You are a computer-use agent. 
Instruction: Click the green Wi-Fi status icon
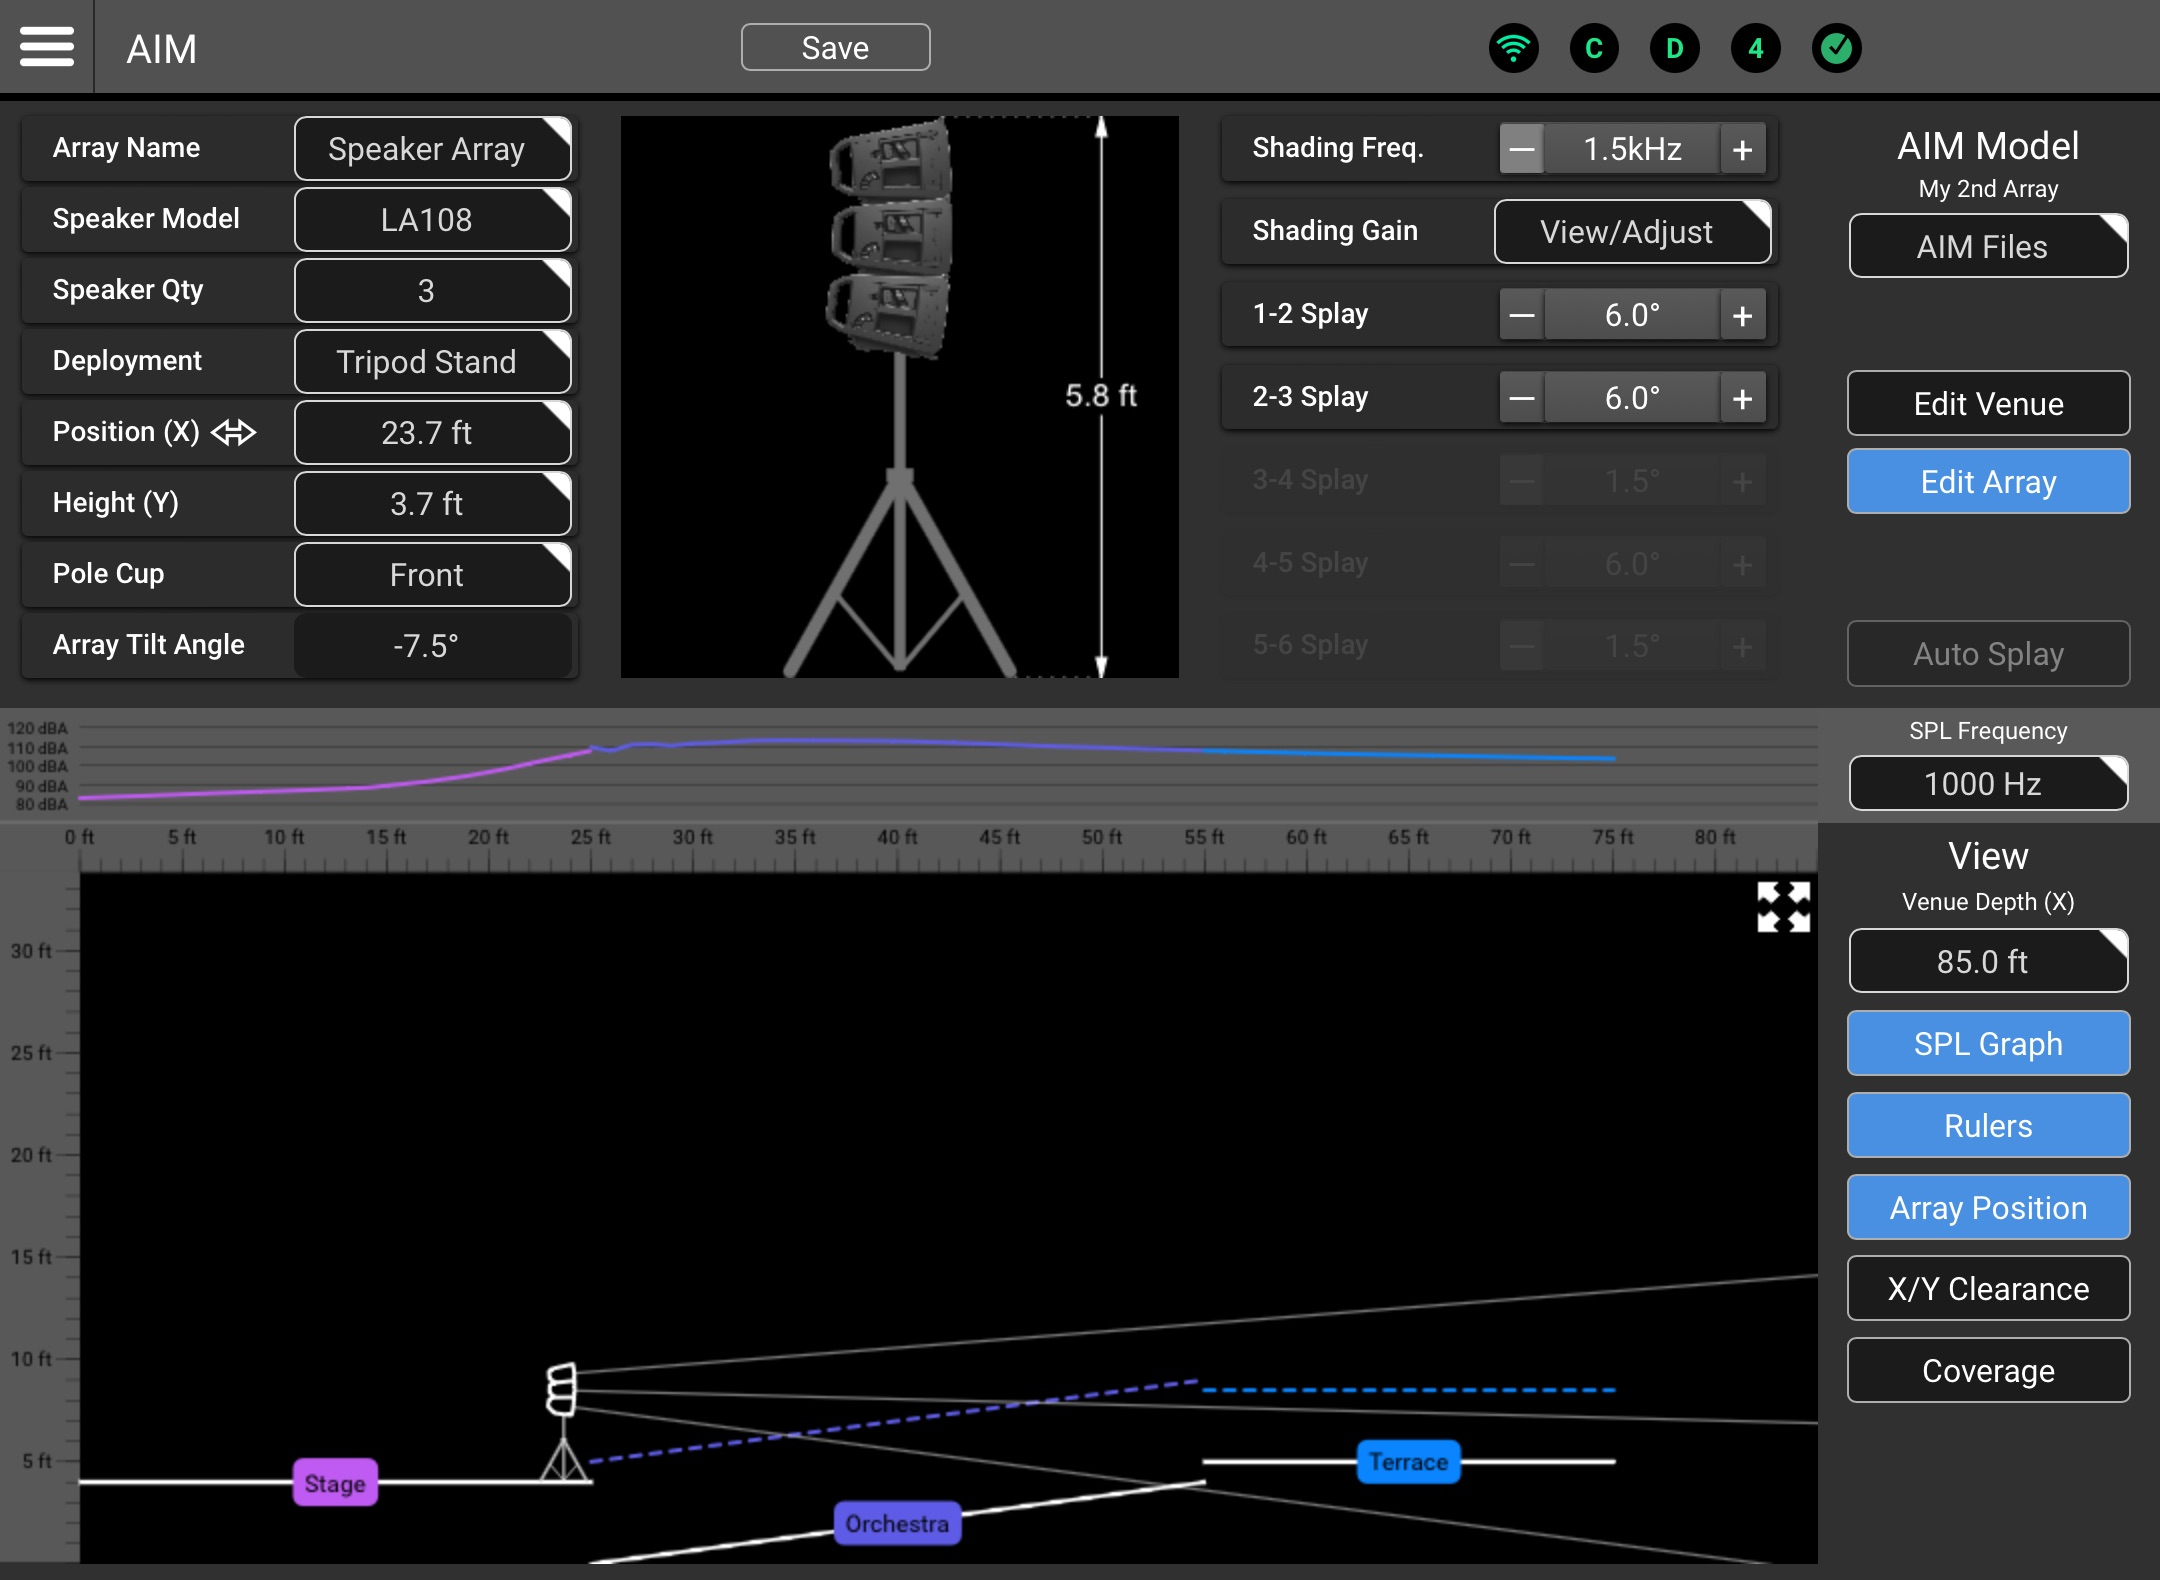[1513, 48]
